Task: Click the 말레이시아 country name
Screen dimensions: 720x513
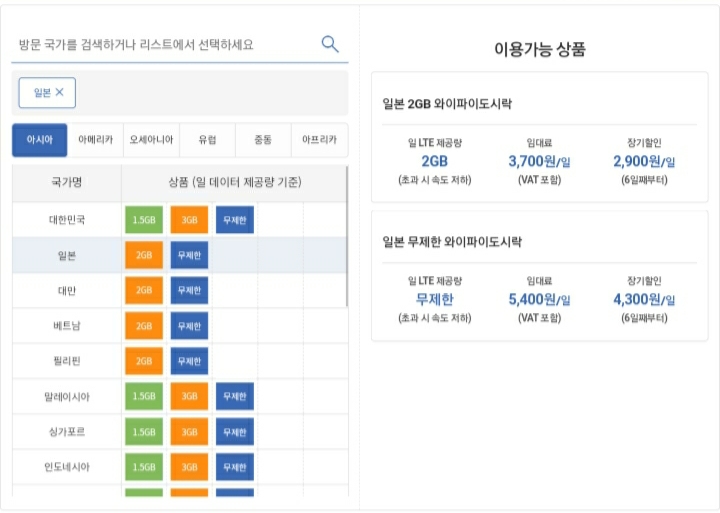Action: (67, 396)
